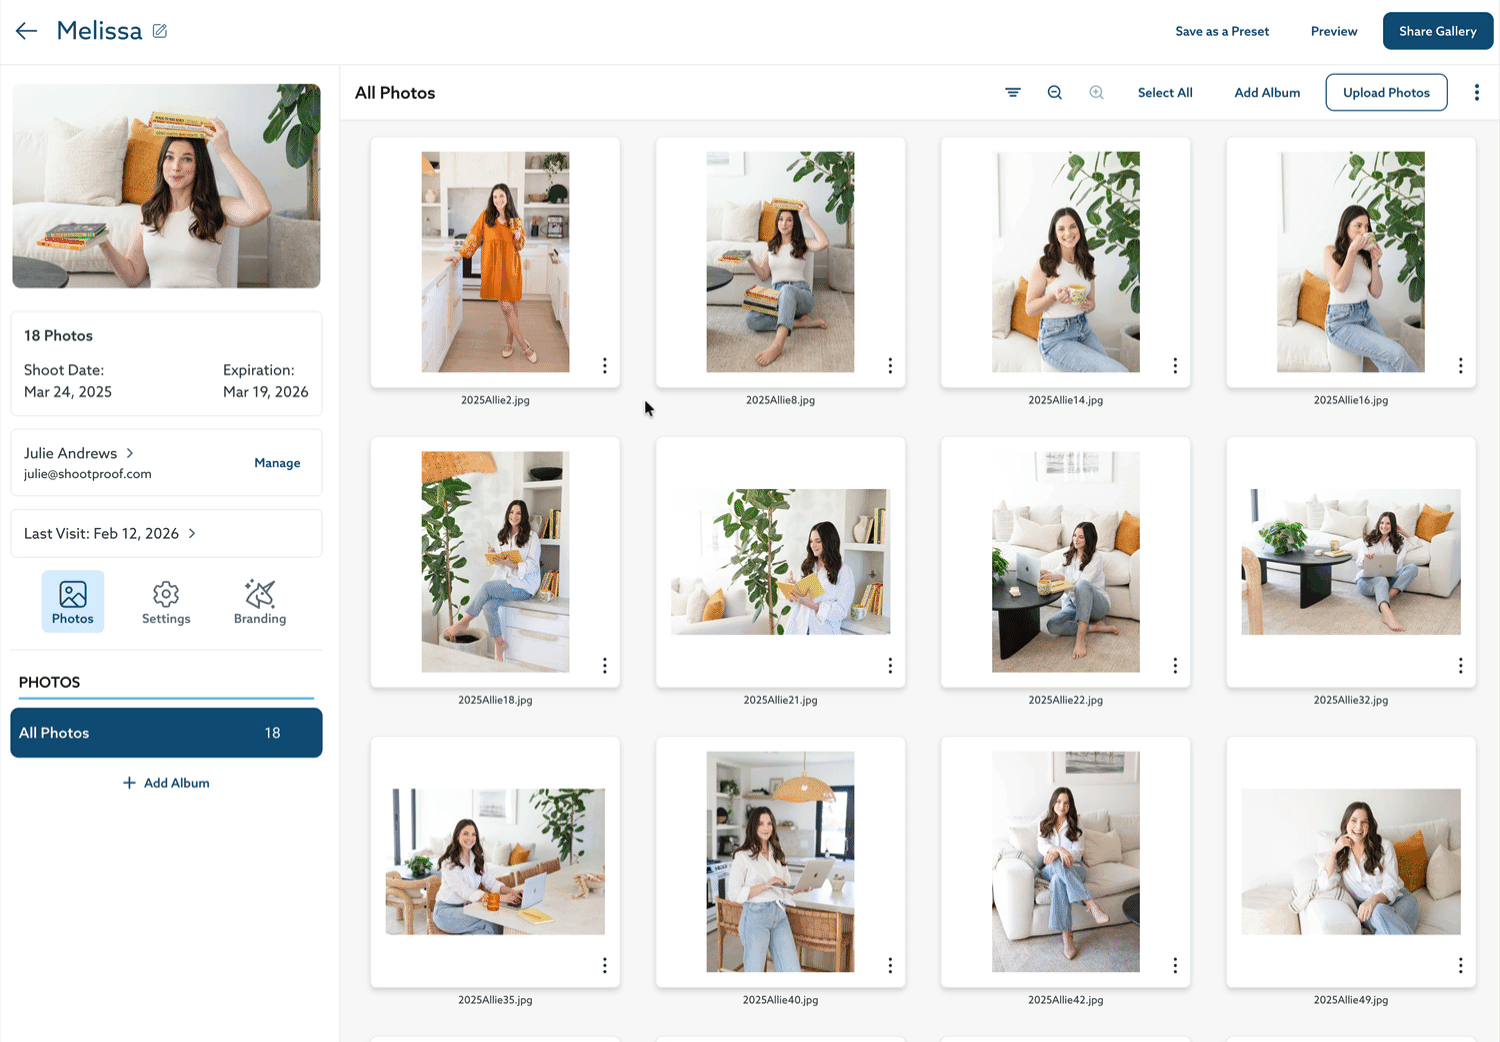Image resolution: width=1500 pixels, height=1042 pixels.
Task: Open the sort/filter icon in toolbar
Action: [1013, 93]
